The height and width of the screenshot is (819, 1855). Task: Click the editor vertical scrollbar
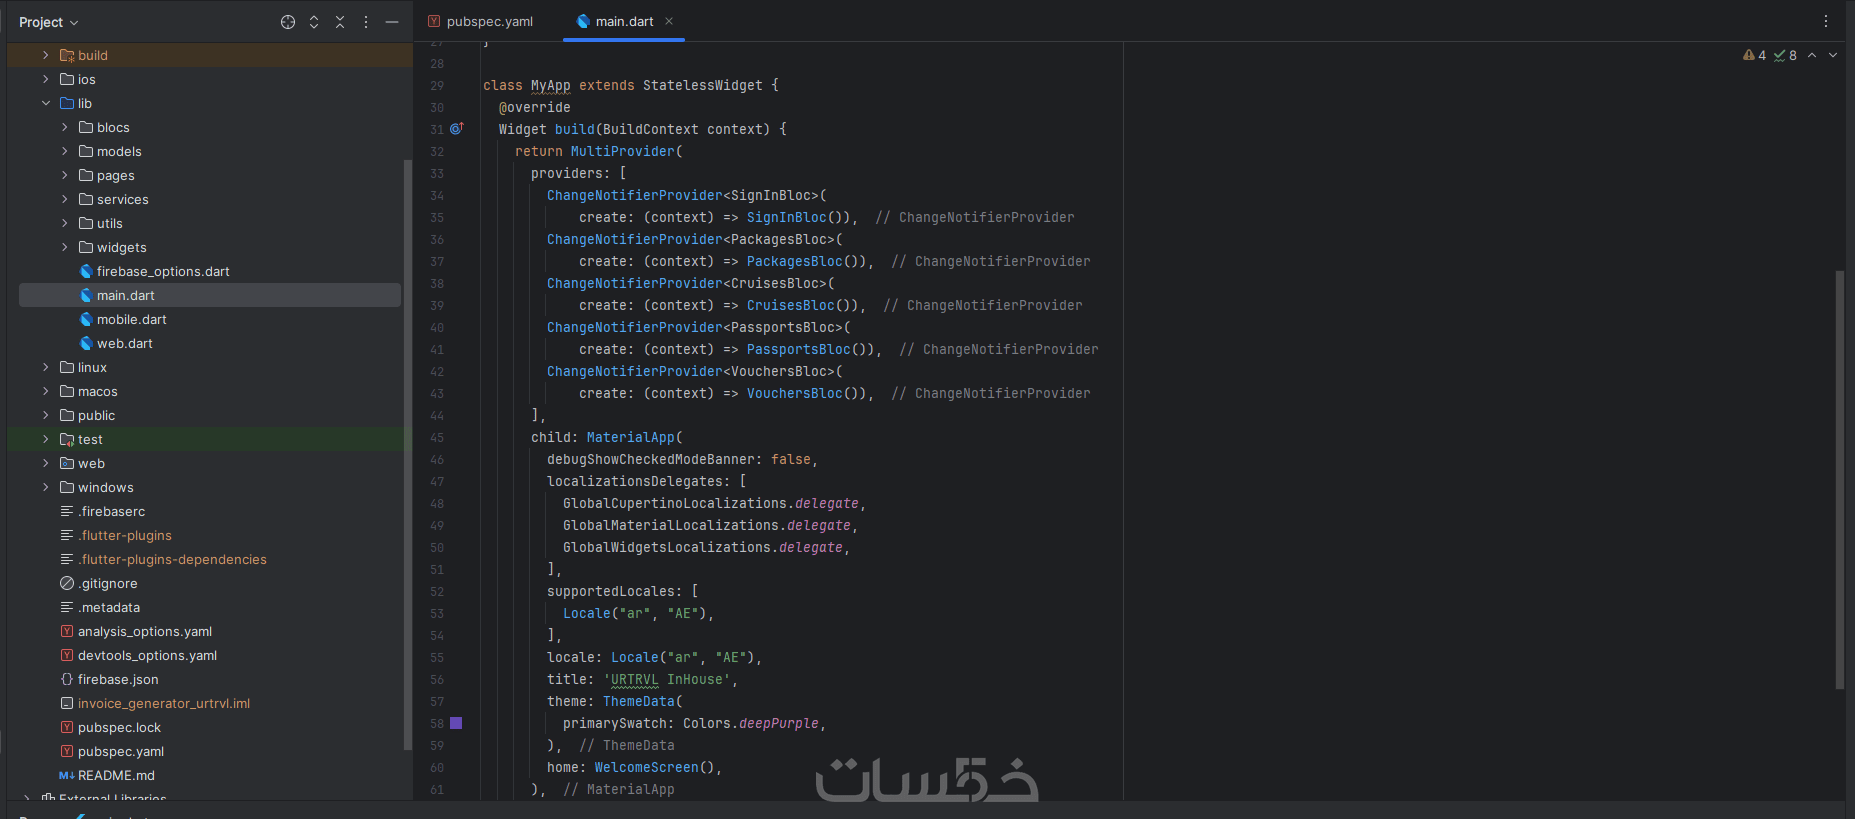(x=1839, y=480)
